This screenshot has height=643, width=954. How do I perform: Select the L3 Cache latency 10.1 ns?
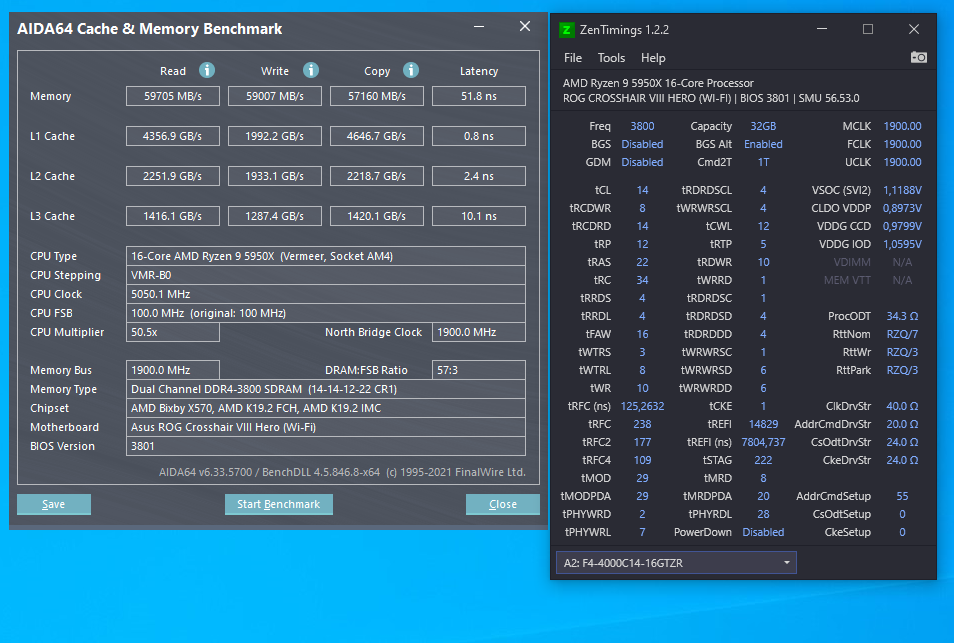479,216
